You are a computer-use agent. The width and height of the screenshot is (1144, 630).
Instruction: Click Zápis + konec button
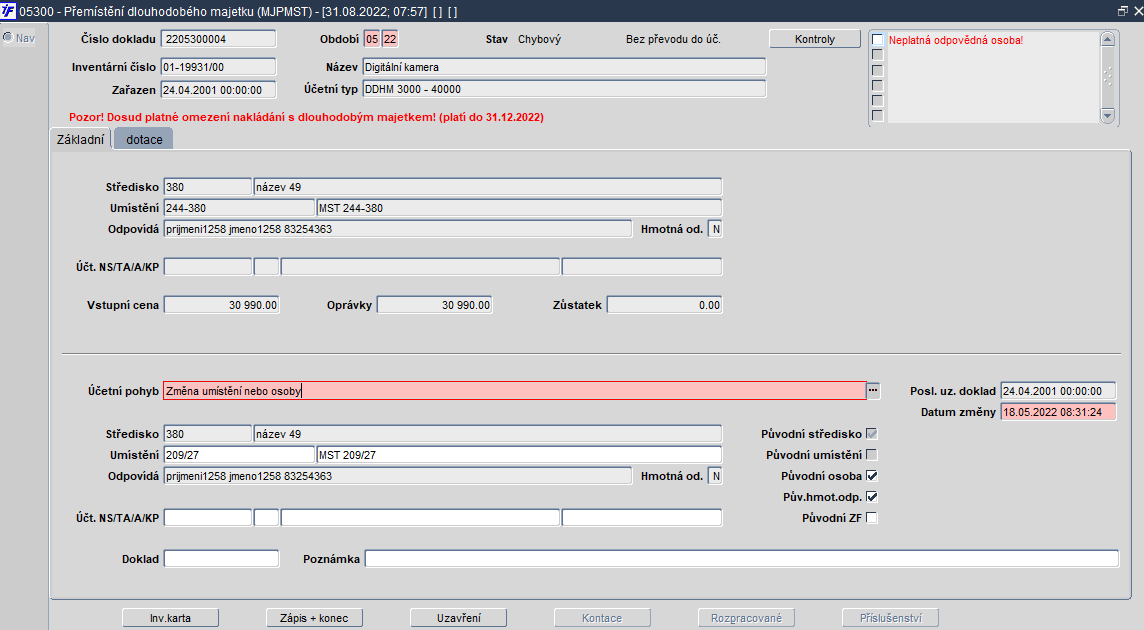314,618
